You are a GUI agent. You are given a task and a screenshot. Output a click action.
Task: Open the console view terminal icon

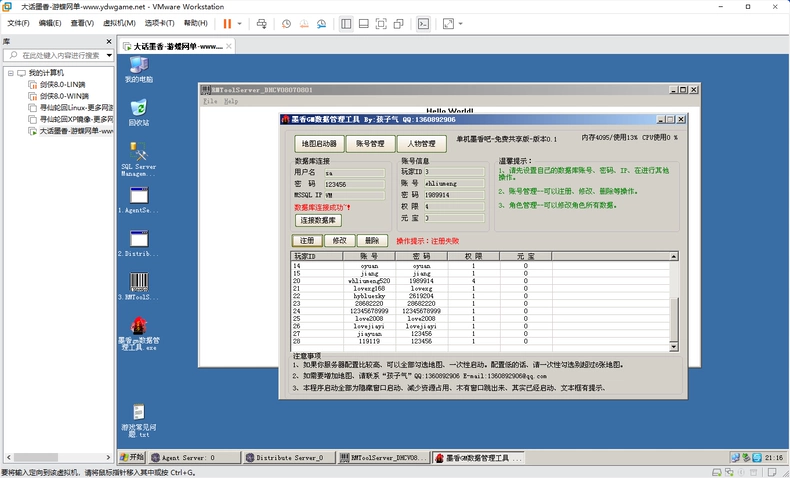click(x=423, y=24)
